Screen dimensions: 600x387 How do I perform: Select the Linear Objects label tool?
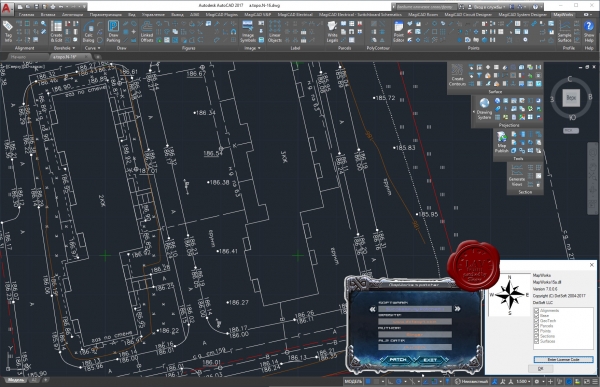tap(275, 31)
